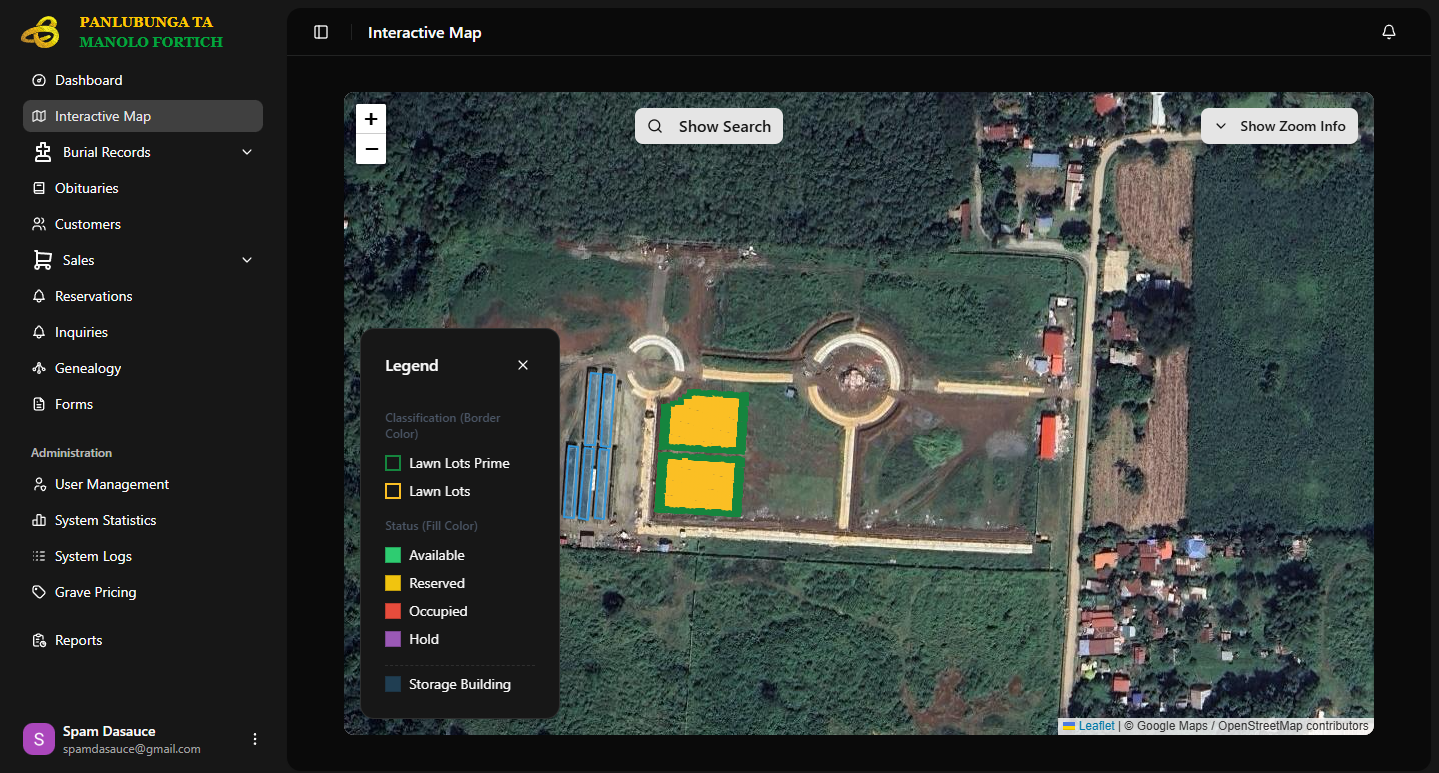This screenshot has height=773, width=1439.
Task: Click the Spam Dasauce profile avatar
Action: point(39,739)
